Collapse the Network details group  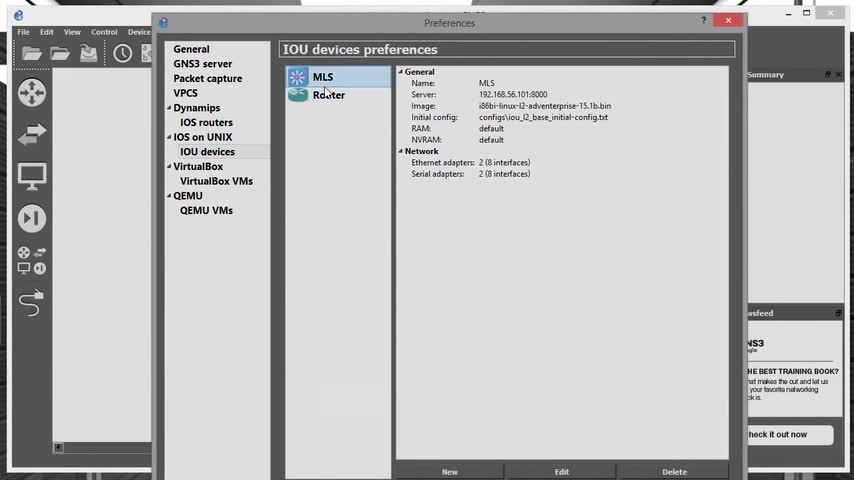point(400,151)
